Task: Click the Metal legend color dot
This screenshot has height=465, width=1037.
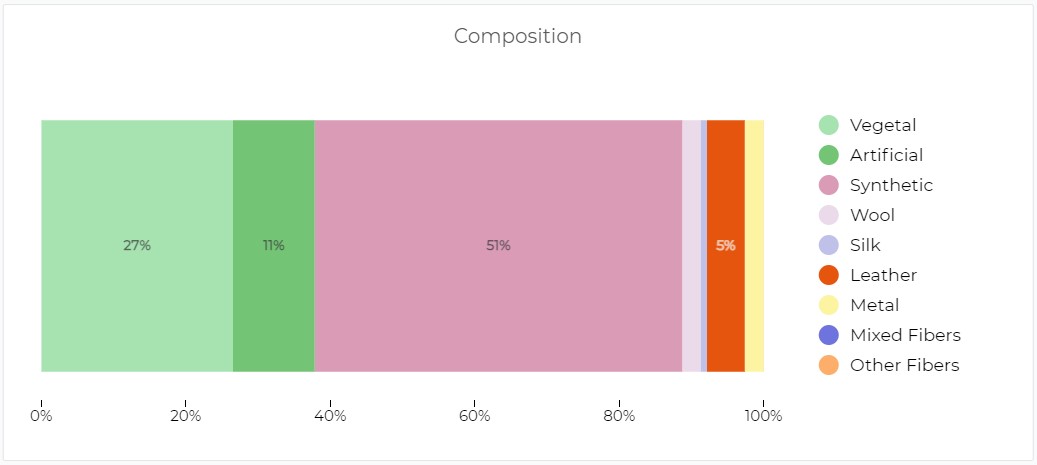Action: (829, 305)
